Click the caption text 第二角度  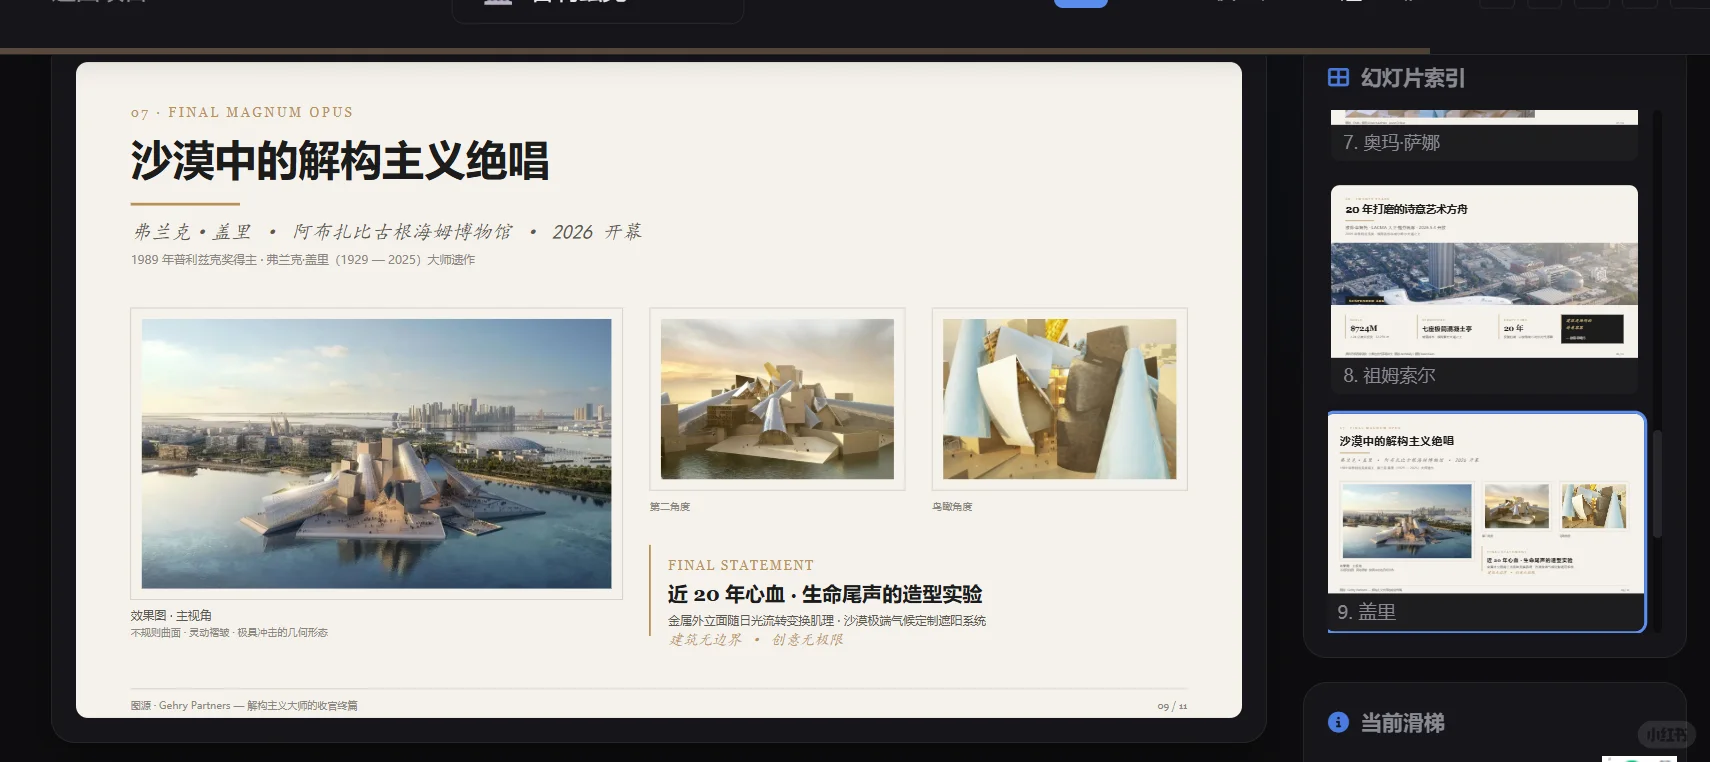pyautogui.click(x=670, y=507)
